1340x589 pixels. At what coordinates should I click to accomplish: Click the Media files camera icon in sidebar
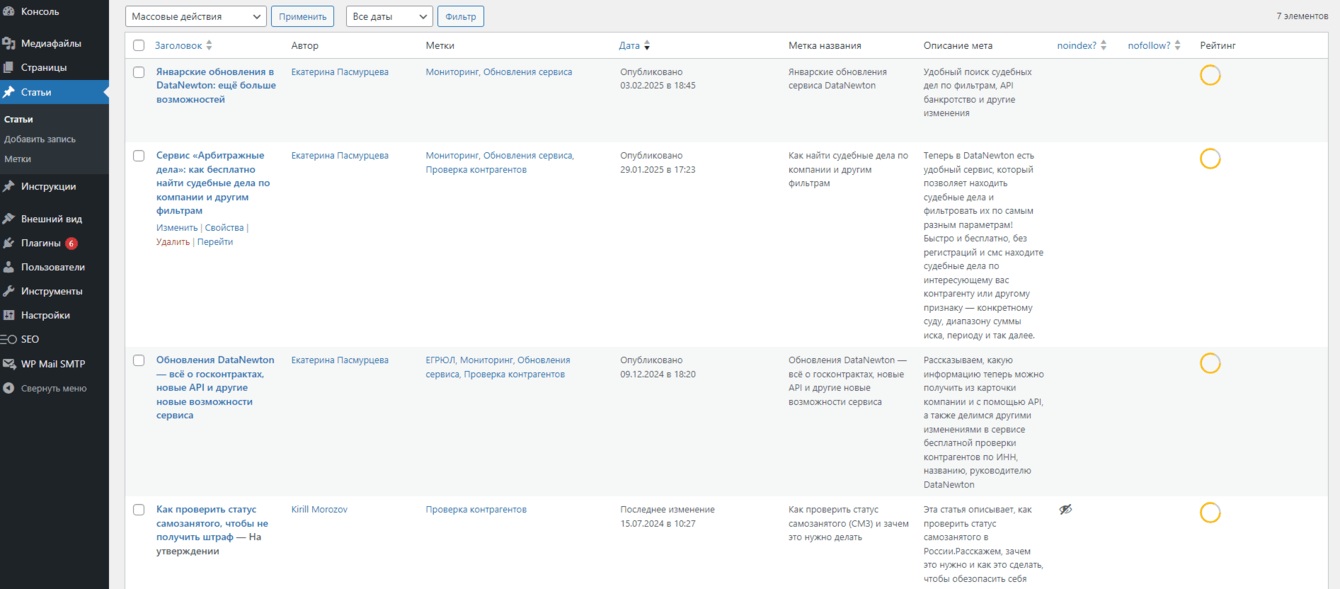(9, 43)
